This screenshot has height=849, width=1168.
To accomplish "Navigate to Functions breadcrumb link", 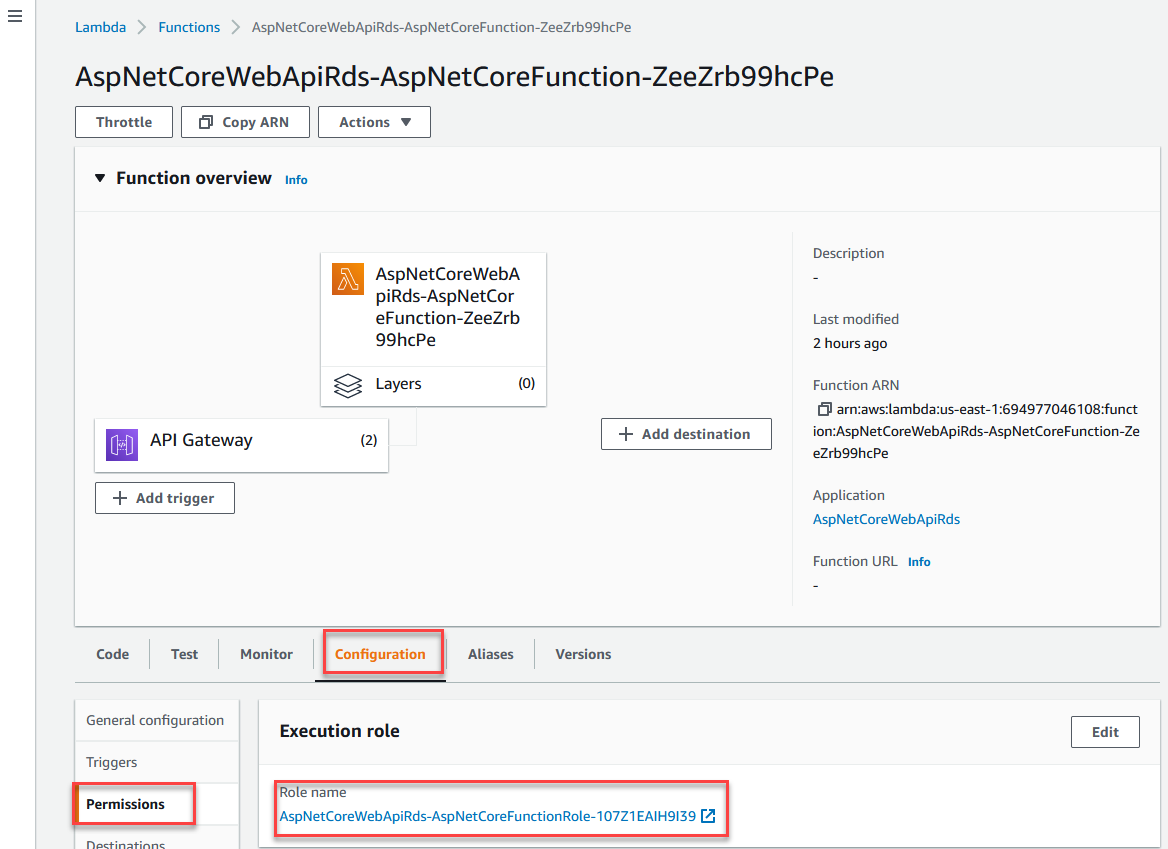I will coord(189,28).
